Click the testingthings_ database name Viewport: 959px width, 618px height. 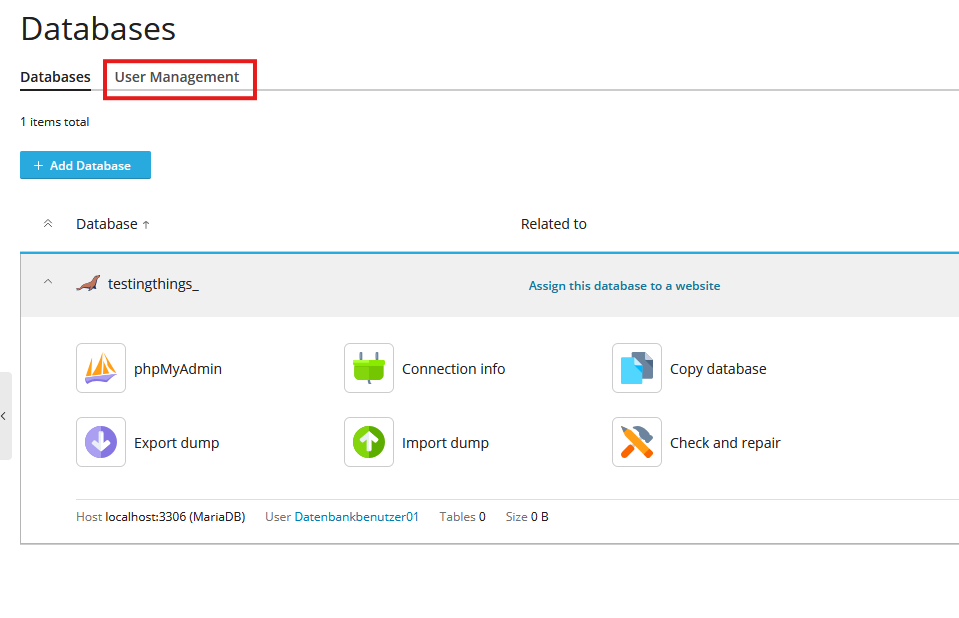(x=153, y=284)
